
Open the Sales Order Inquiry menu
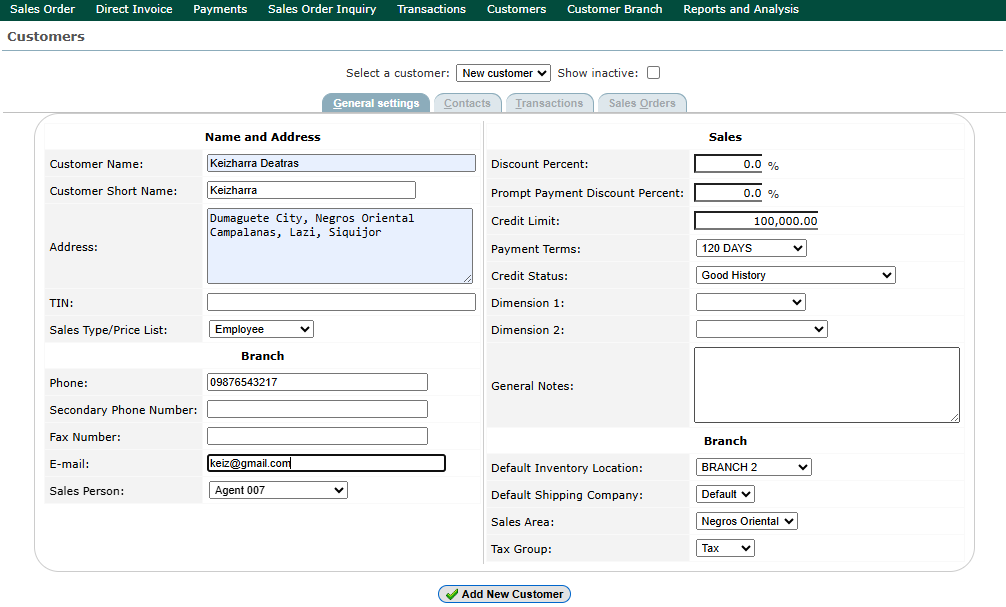click(x=322, y=9)
